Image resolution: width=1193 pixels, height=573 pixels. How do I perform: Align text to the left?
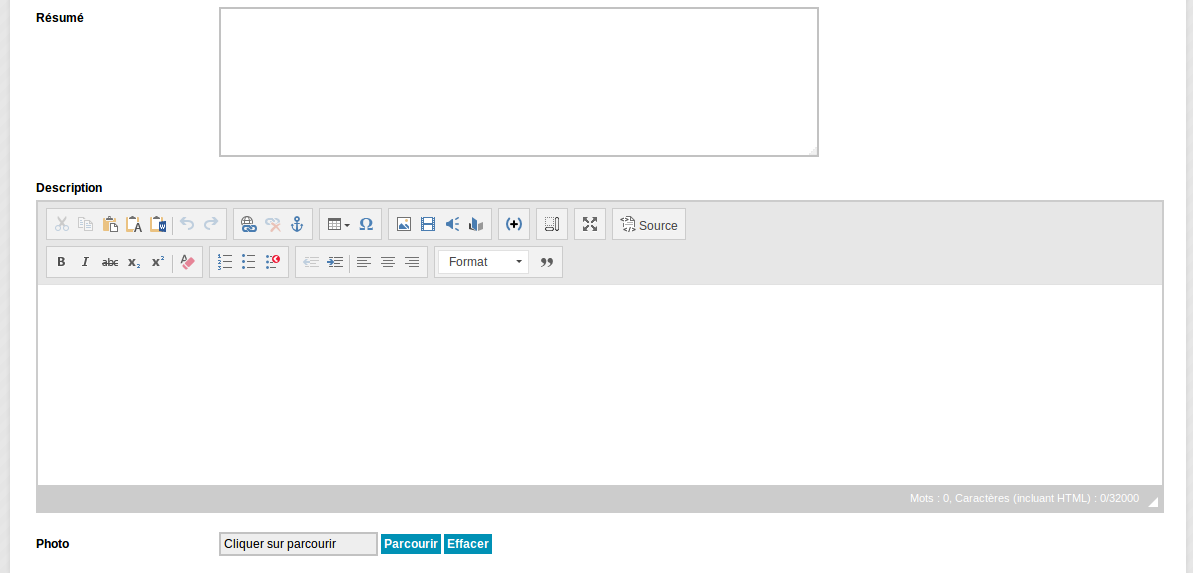pos(364,262)
